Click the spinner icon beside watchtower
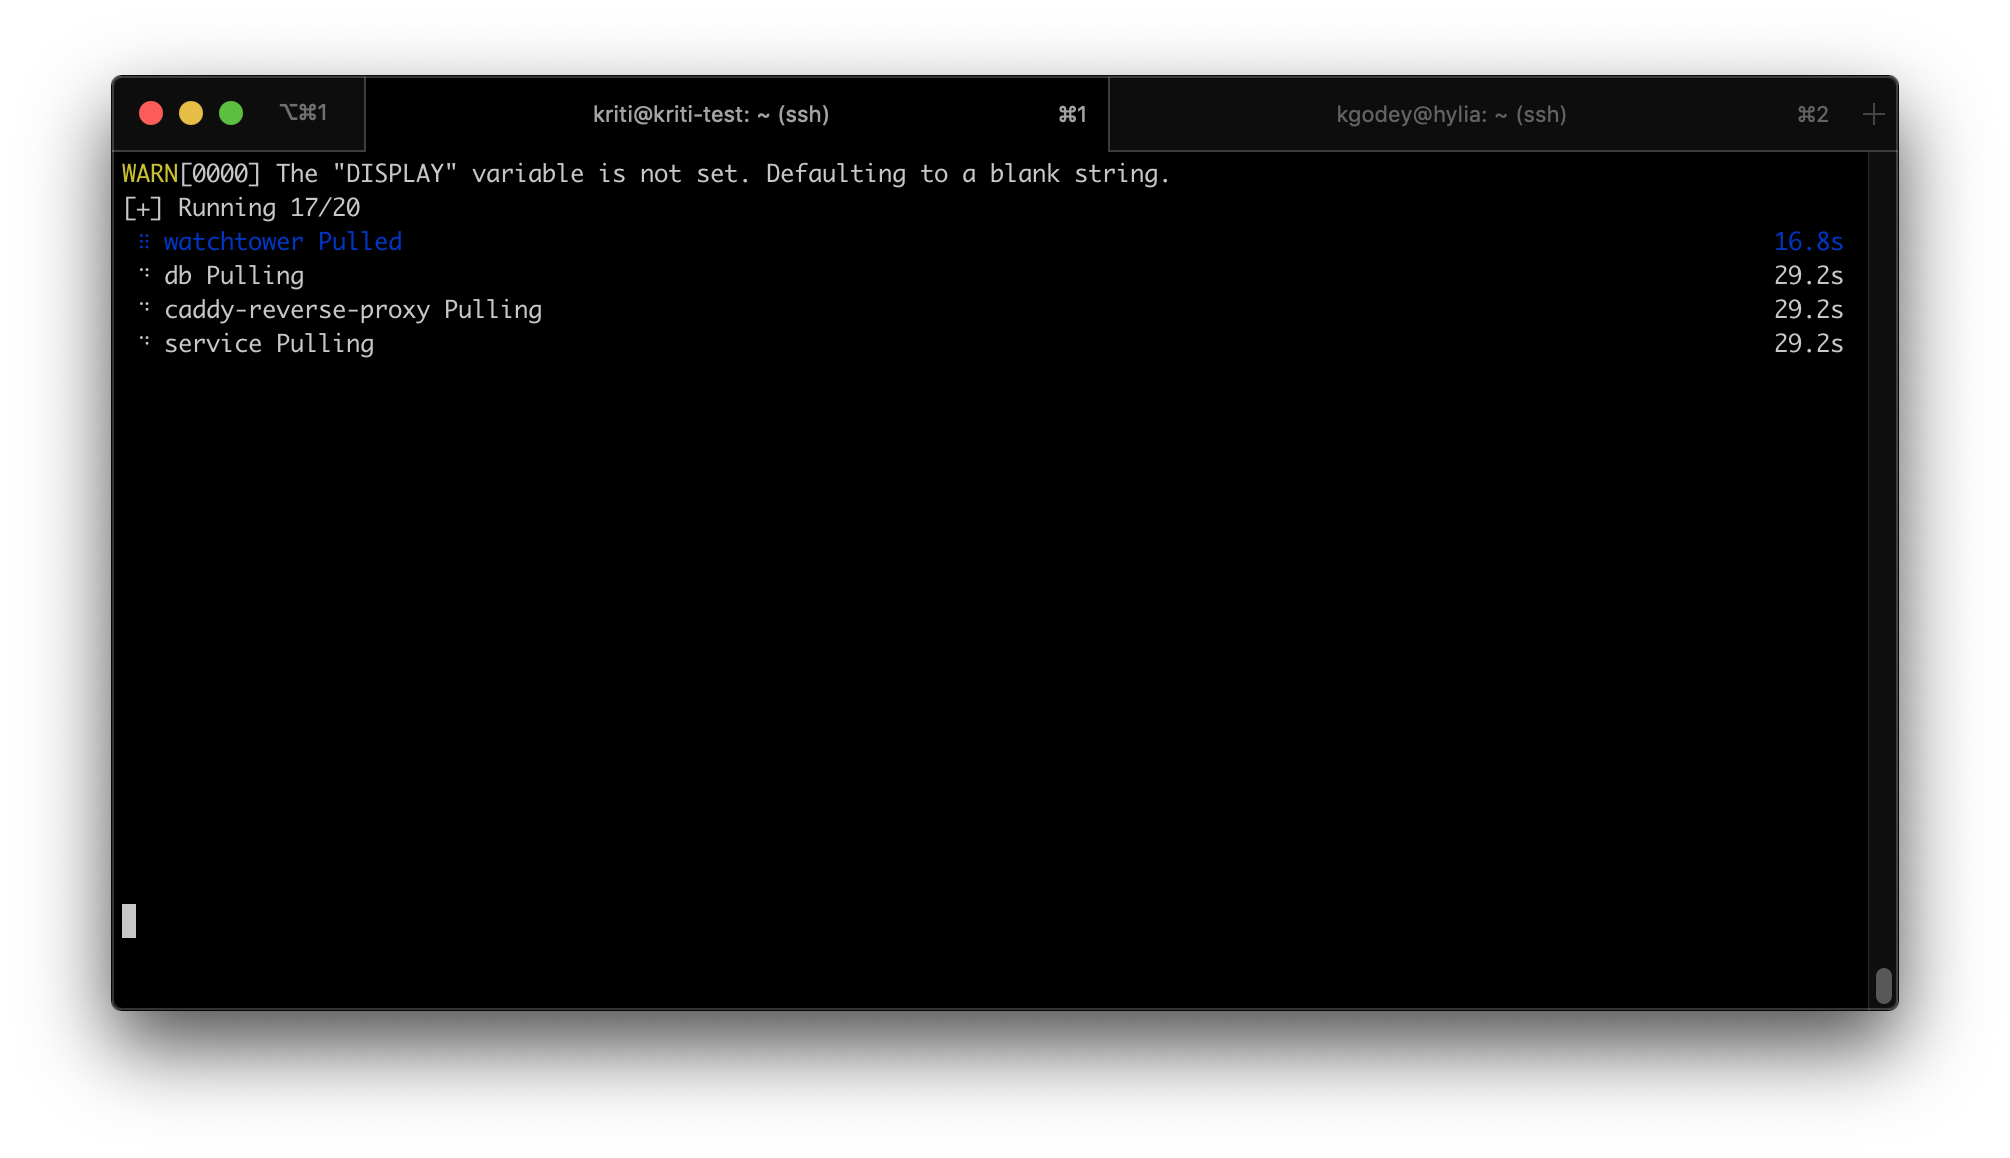Image resolution: width=2010 pixels, height=1158 pixels. pos(144,241)
